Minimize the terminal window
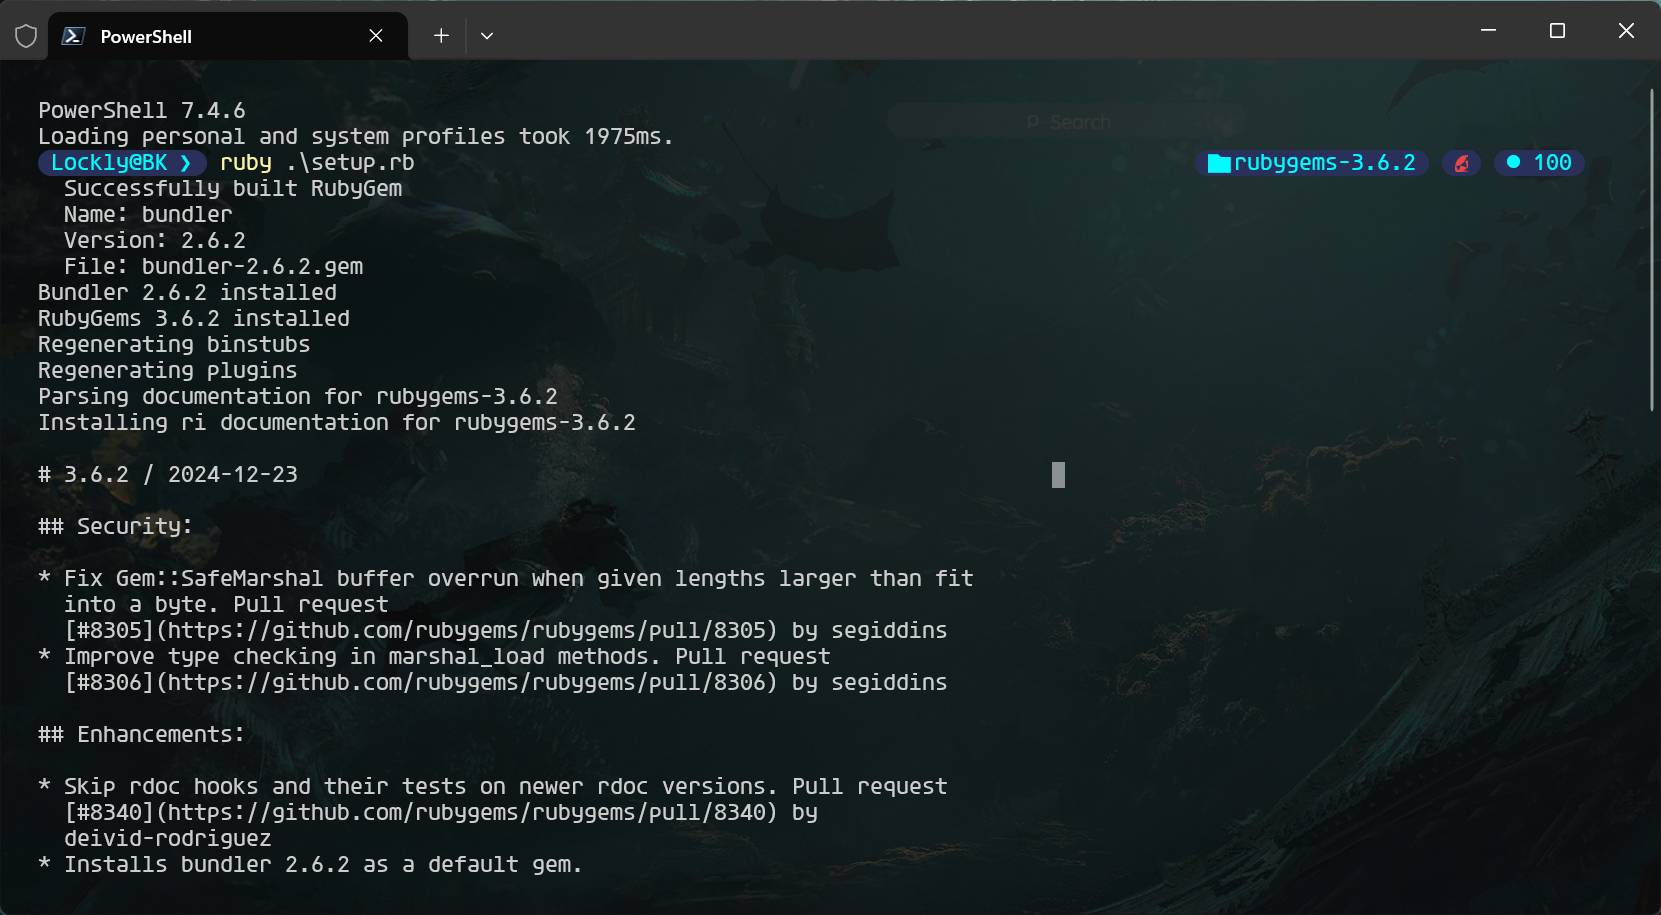 (1488, 30)
